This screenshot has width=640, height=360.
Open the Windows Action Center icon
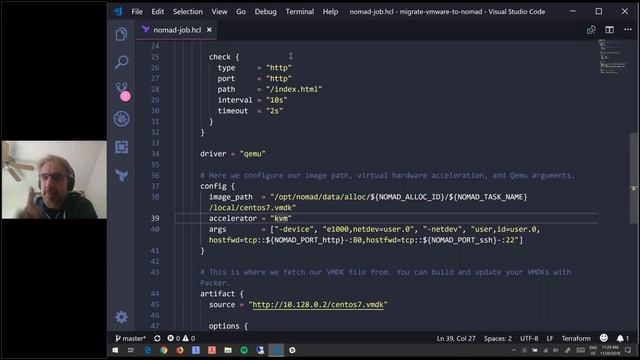pos(628,350)
